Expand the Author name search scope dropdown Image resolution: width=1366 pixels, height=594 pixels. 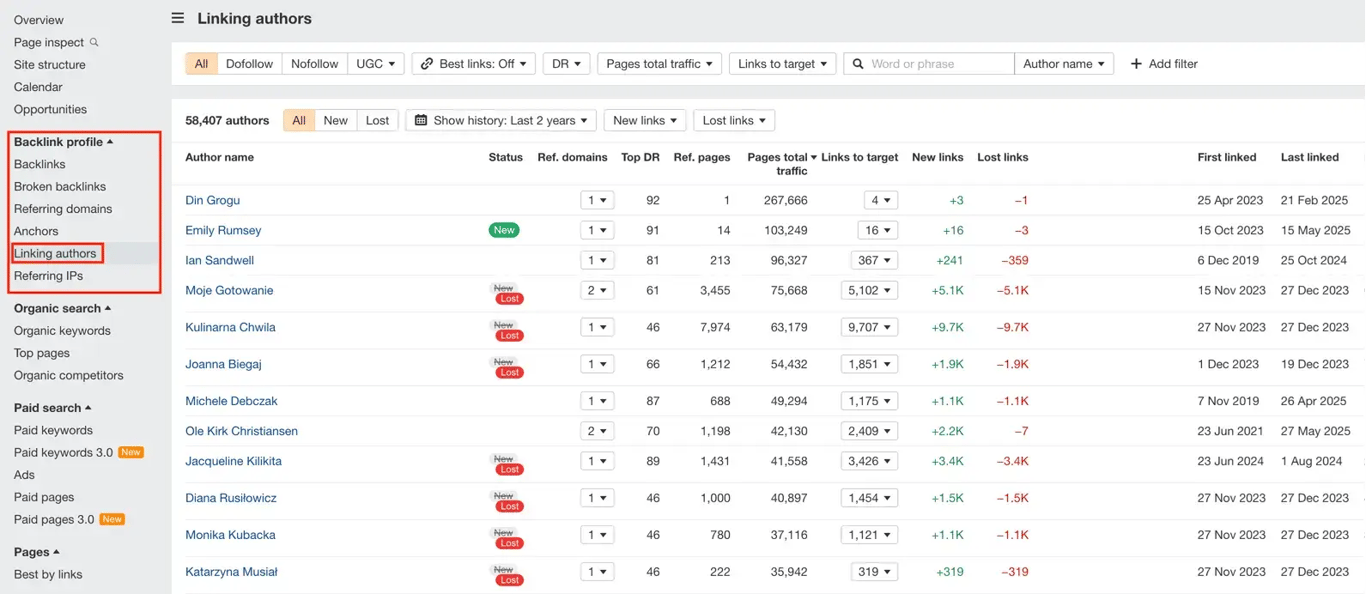coord(1064,64)
